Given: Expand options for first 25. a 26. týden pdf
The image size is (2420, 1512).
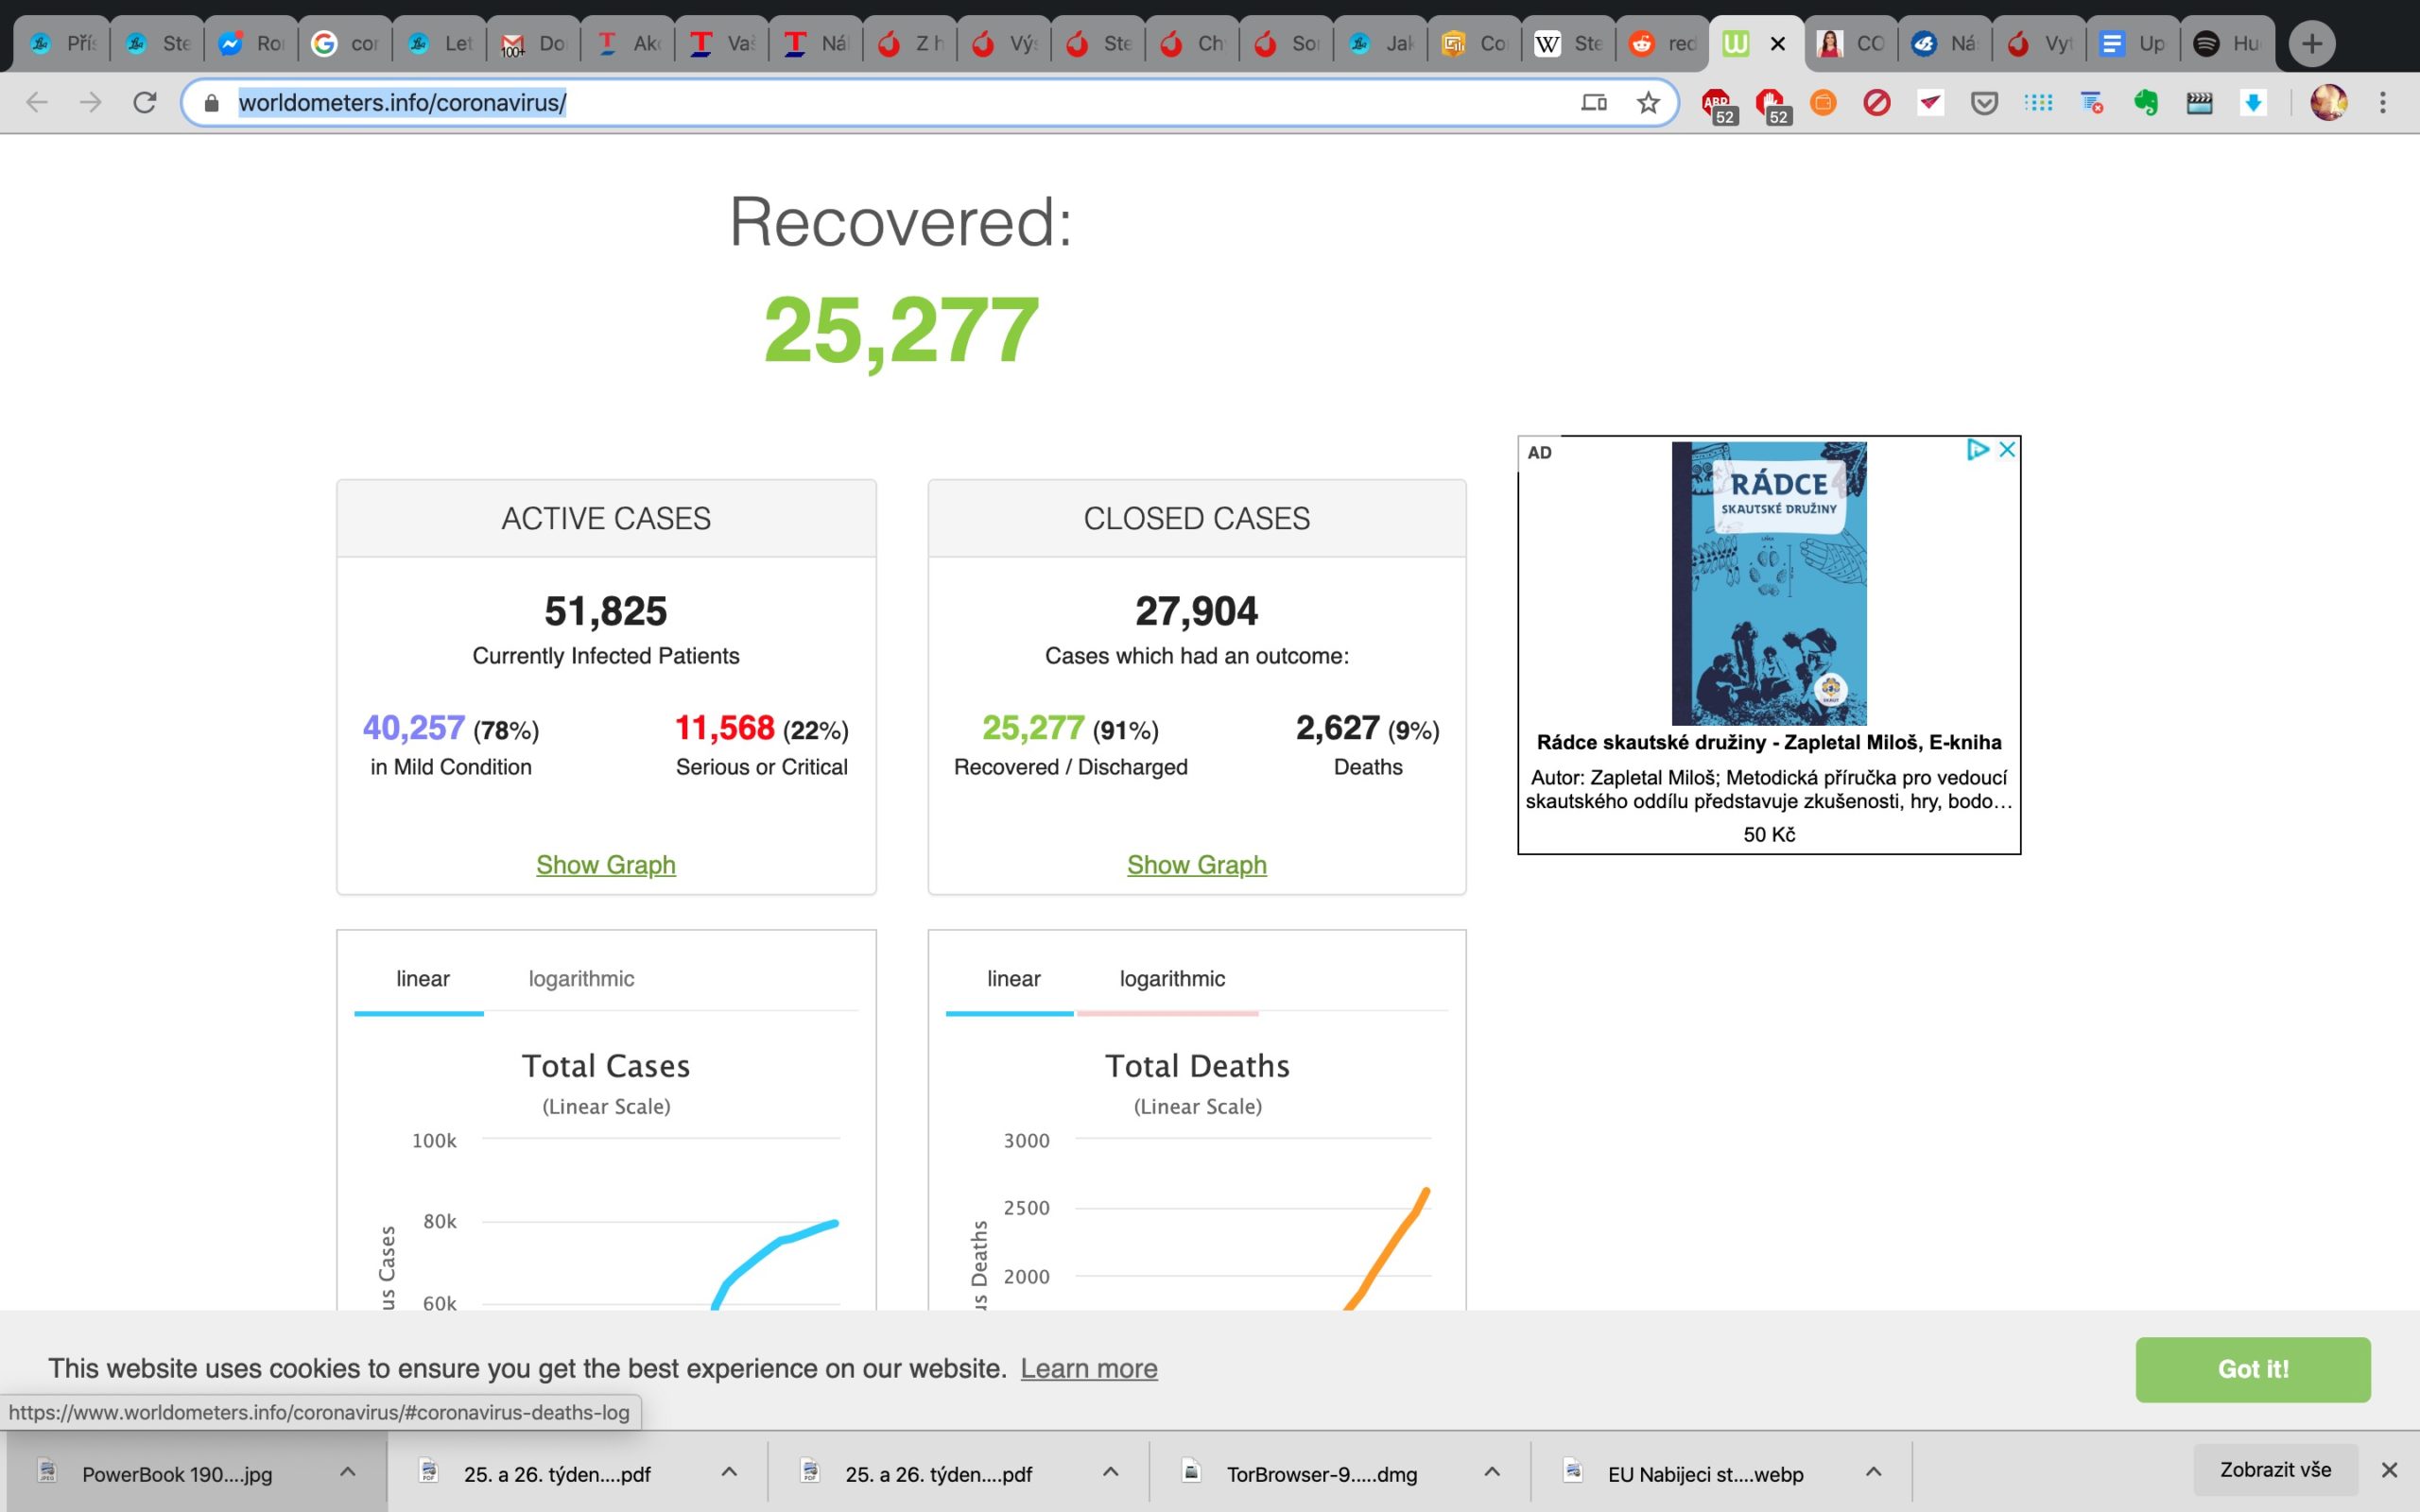Looking at the screenshot, I should [729, 1472].
